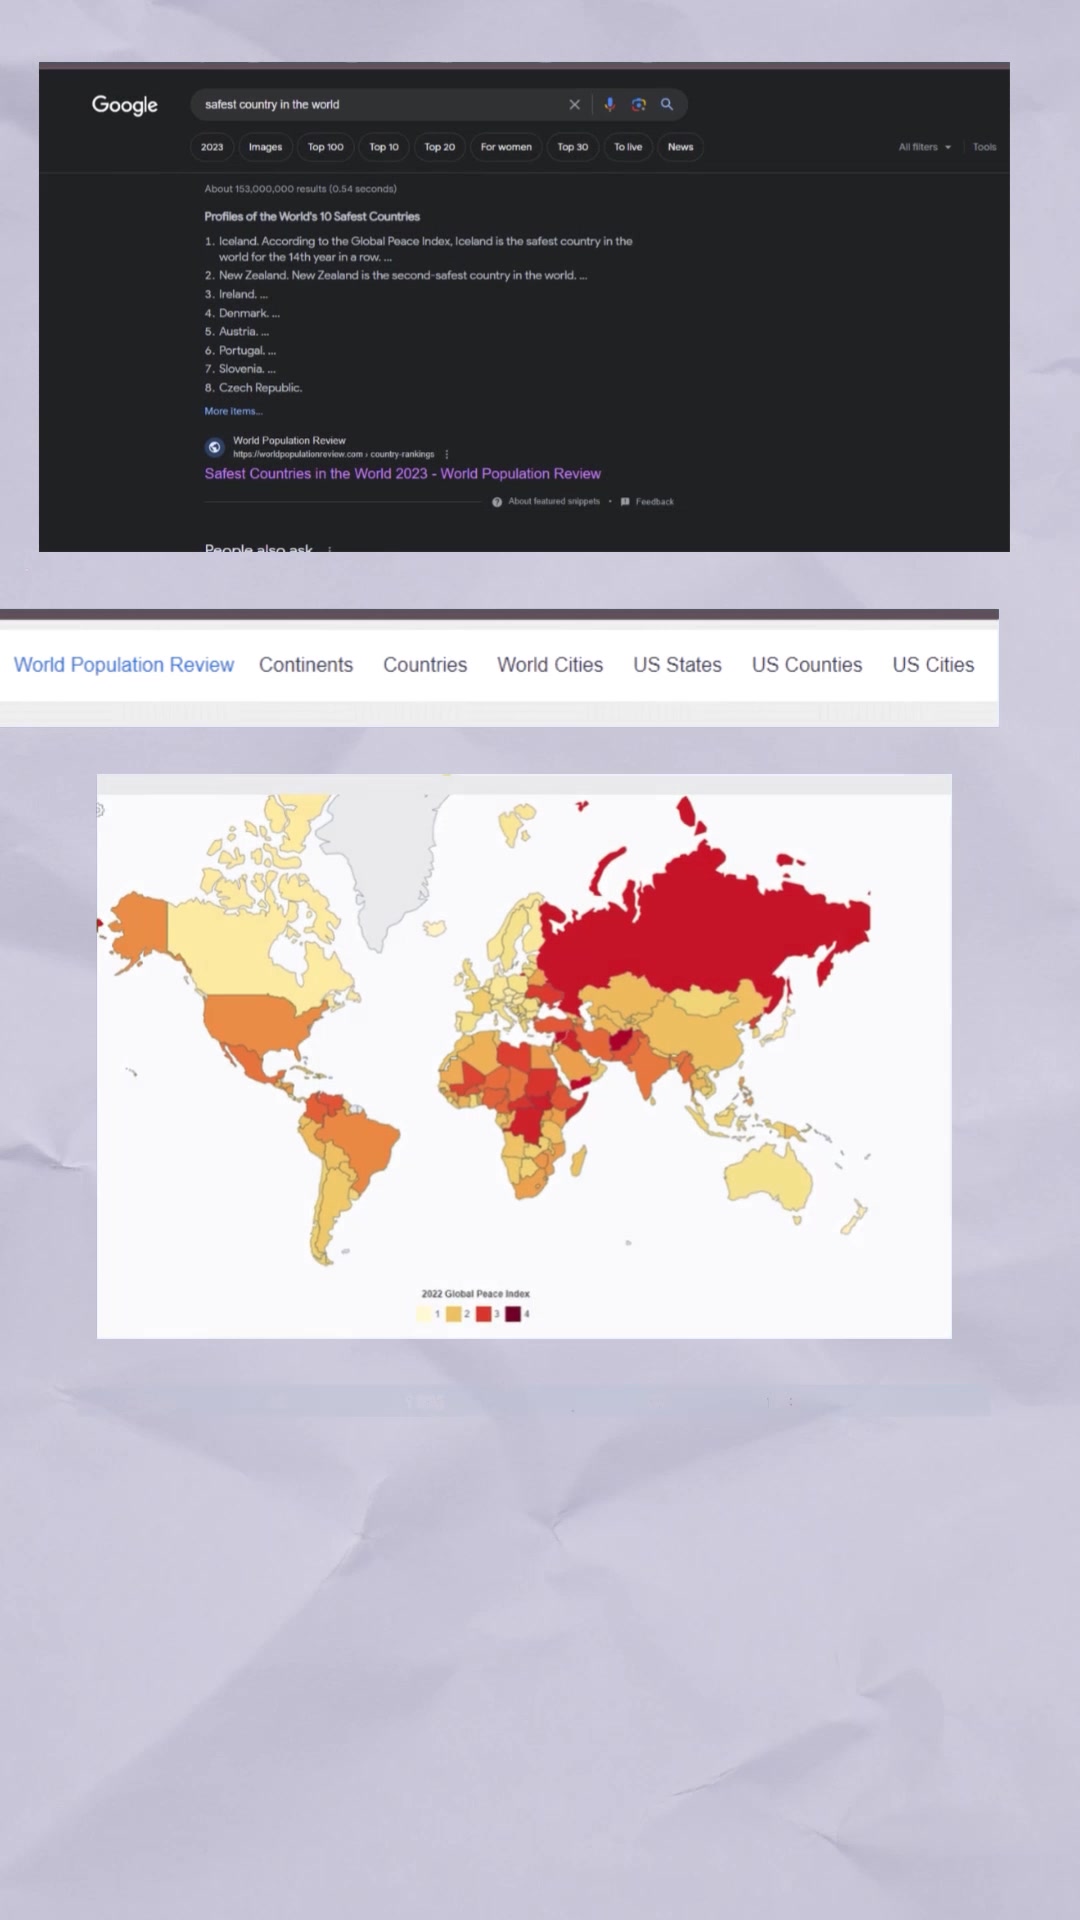
Task: Click the Profiles of World's 10 Safest Countries heading
Action: 312,216
